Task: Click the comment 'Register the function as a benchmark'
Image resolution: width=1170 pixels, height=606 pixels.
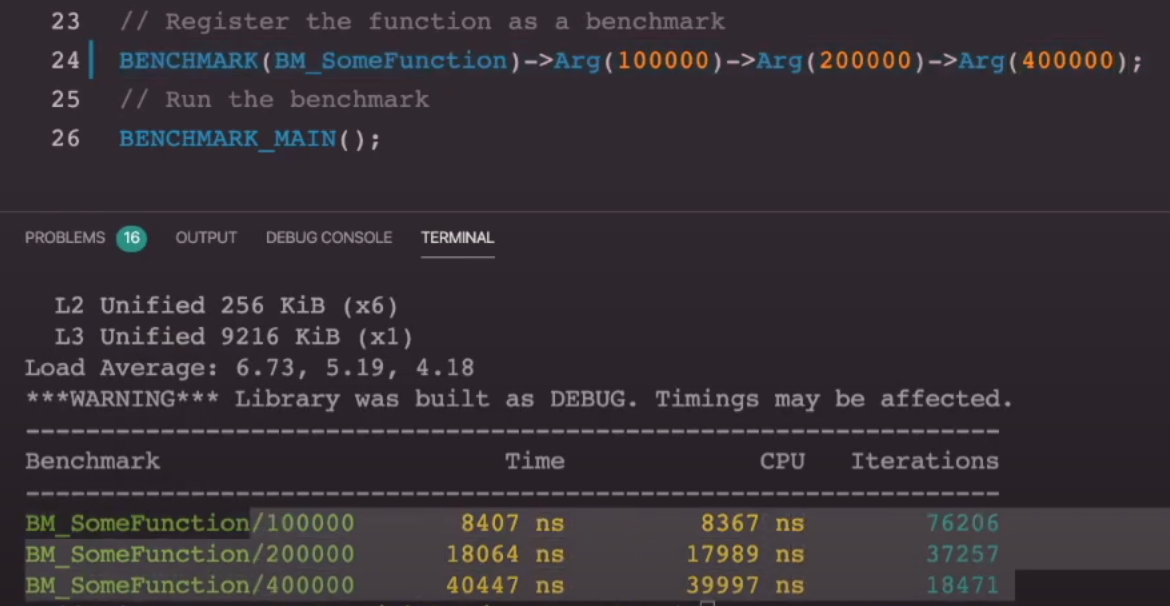Action: (x=420, y=21)
